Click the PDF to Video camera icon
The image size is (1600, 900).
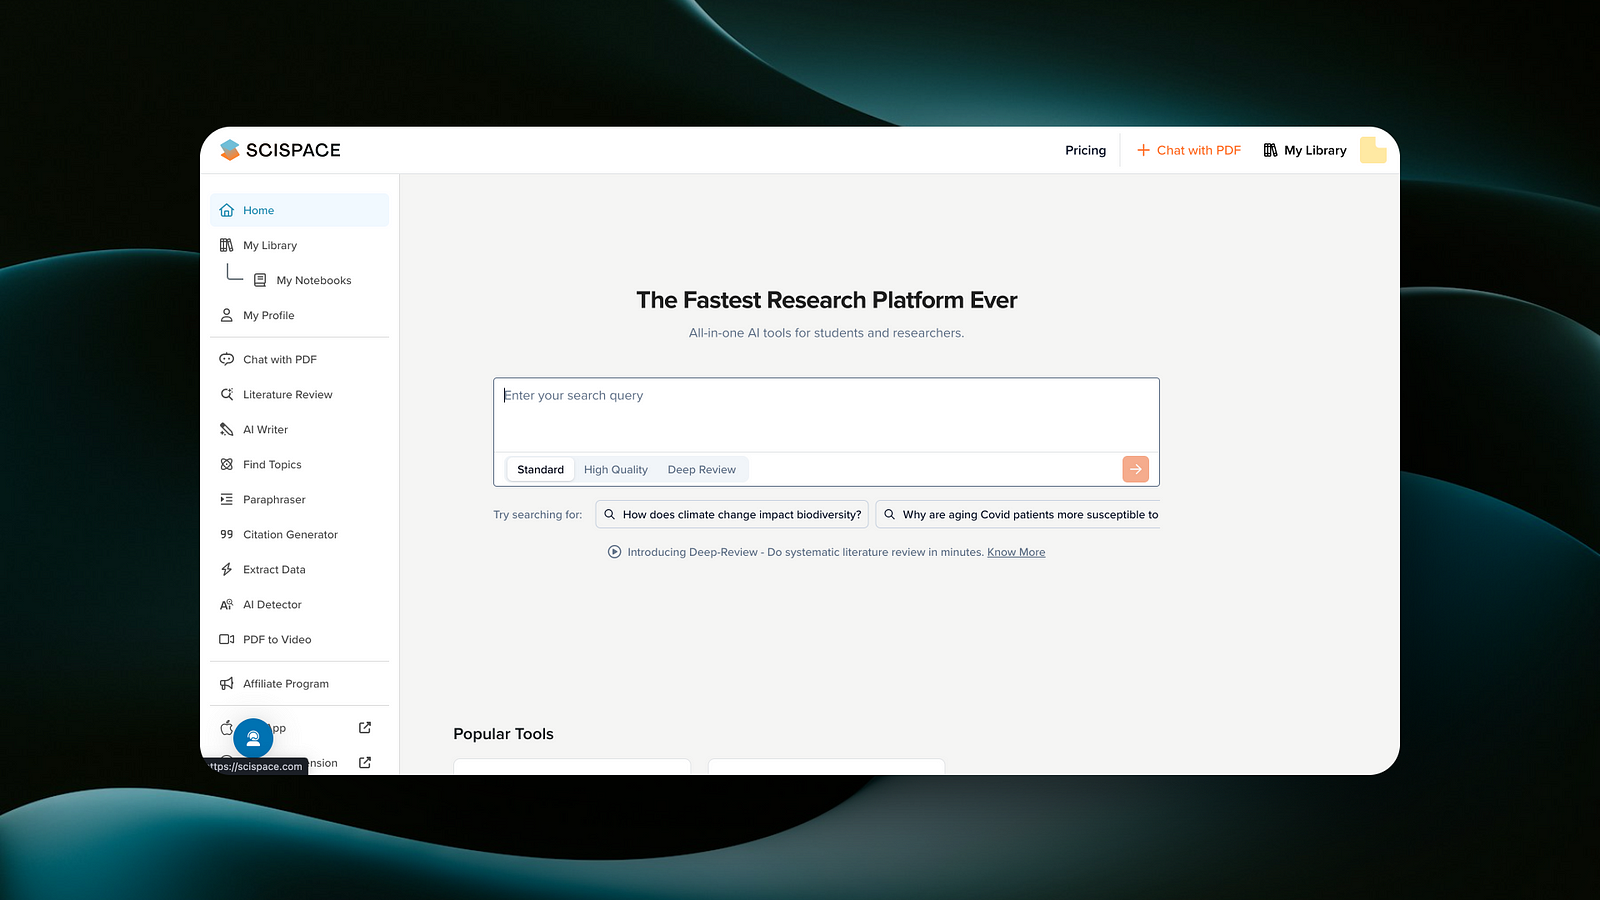[227, 639]
